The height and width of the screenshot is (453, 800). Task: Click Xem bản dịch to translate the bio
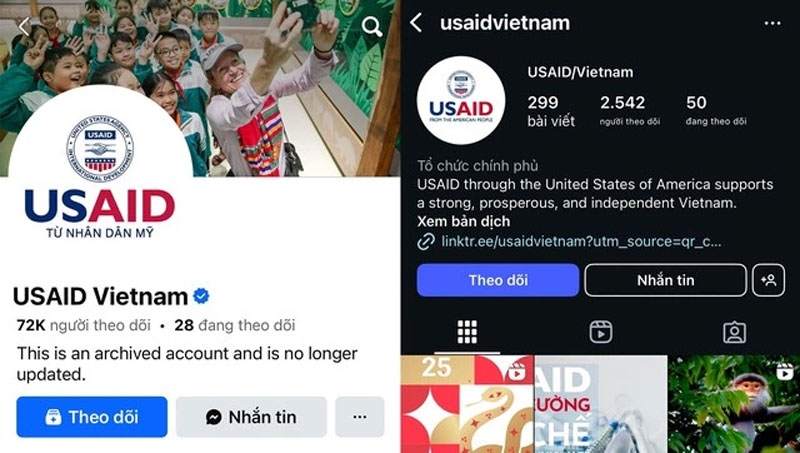pos(463,221)
